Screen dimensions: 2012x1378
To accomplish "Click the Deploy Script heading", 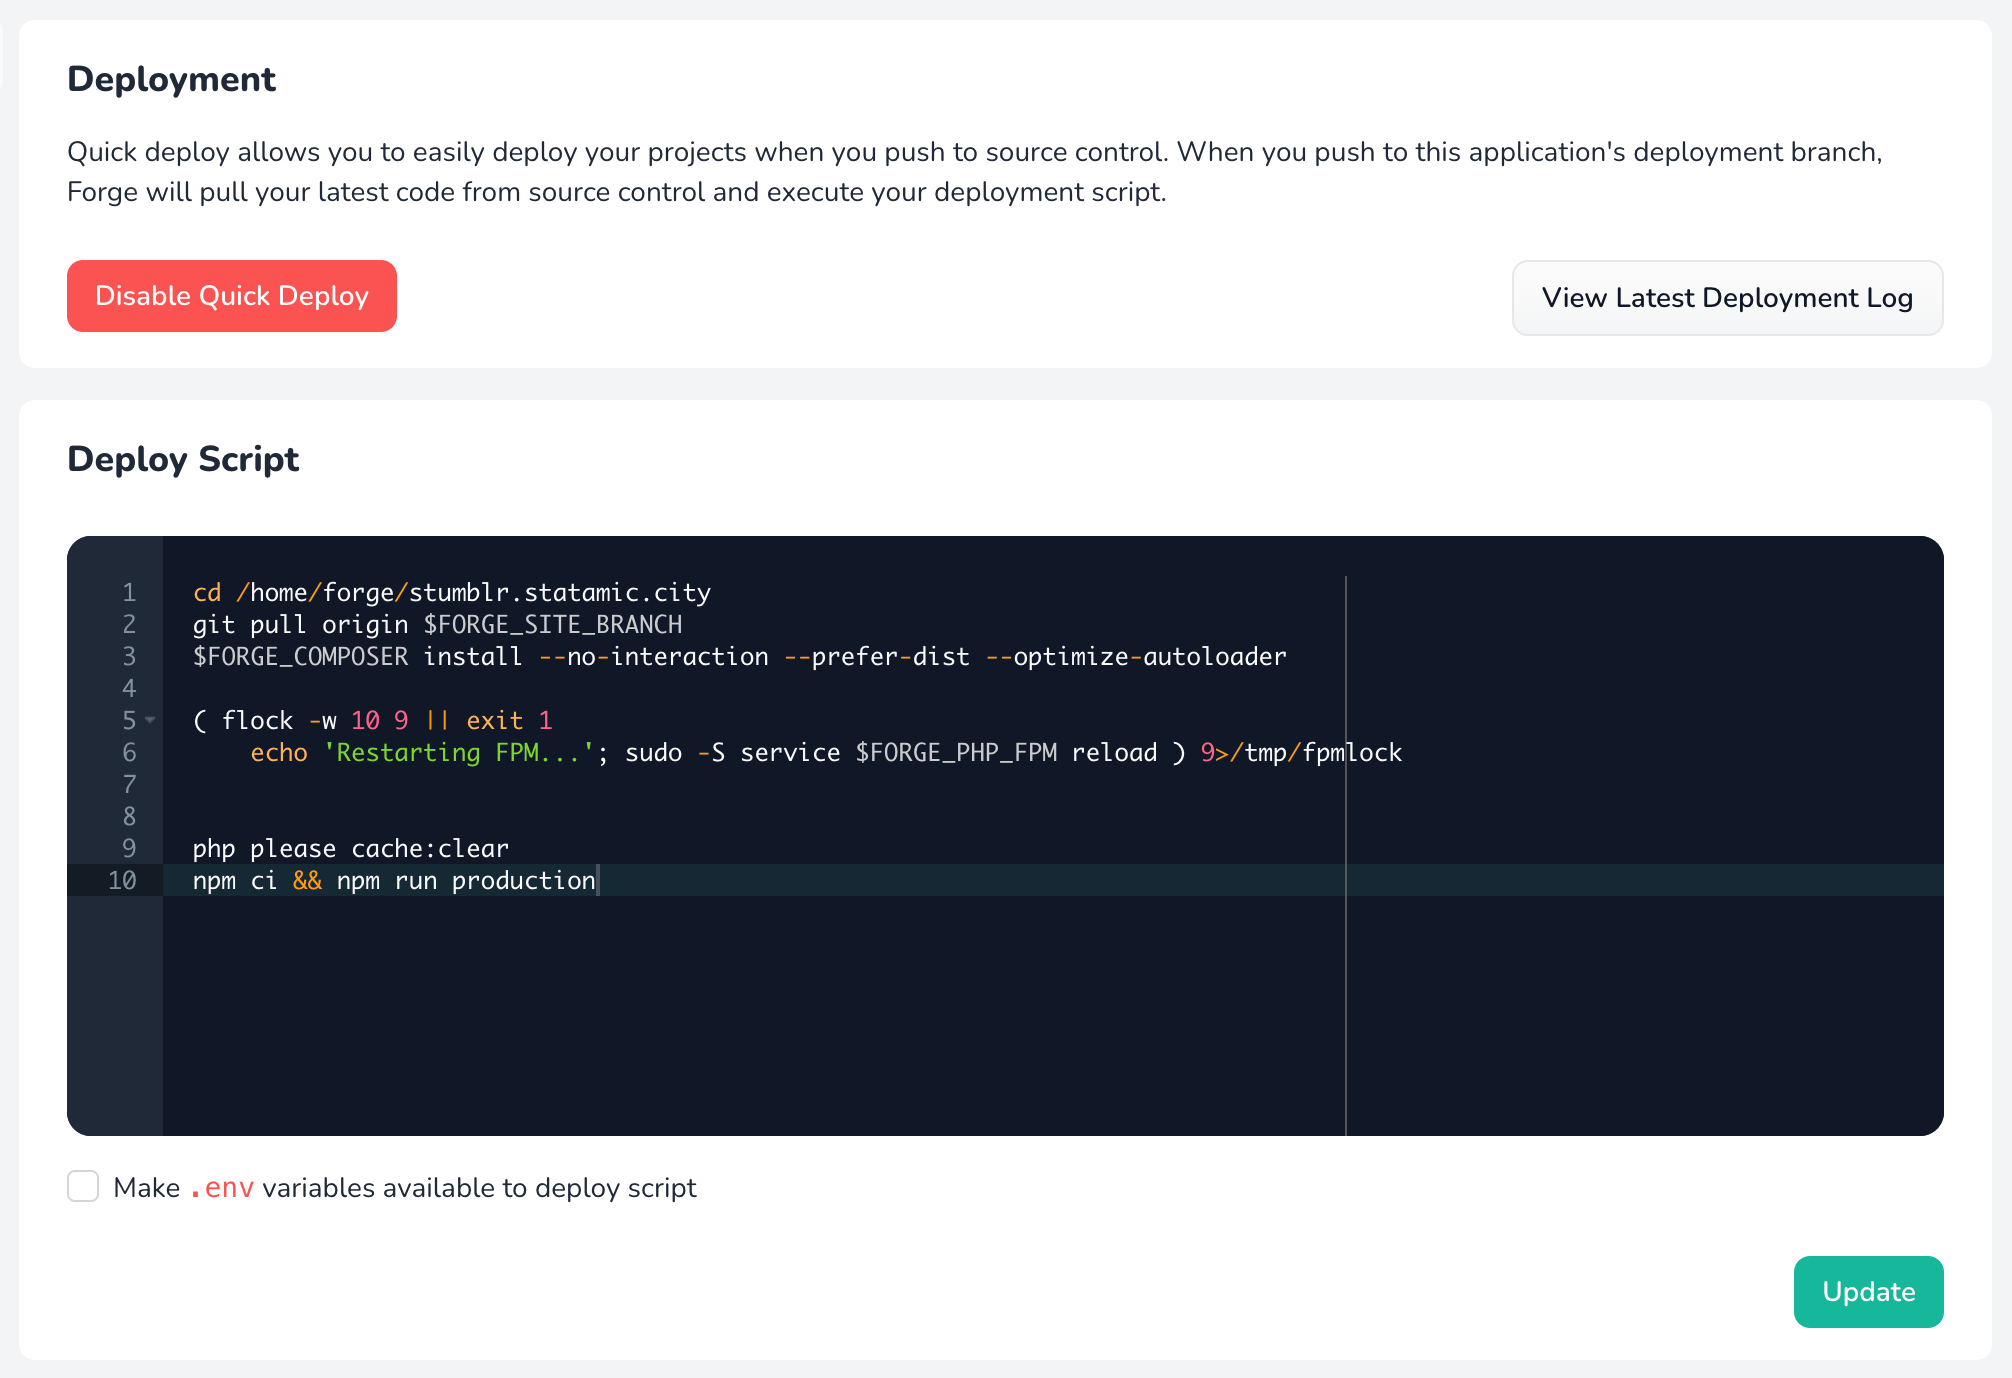I will point(183,459).
